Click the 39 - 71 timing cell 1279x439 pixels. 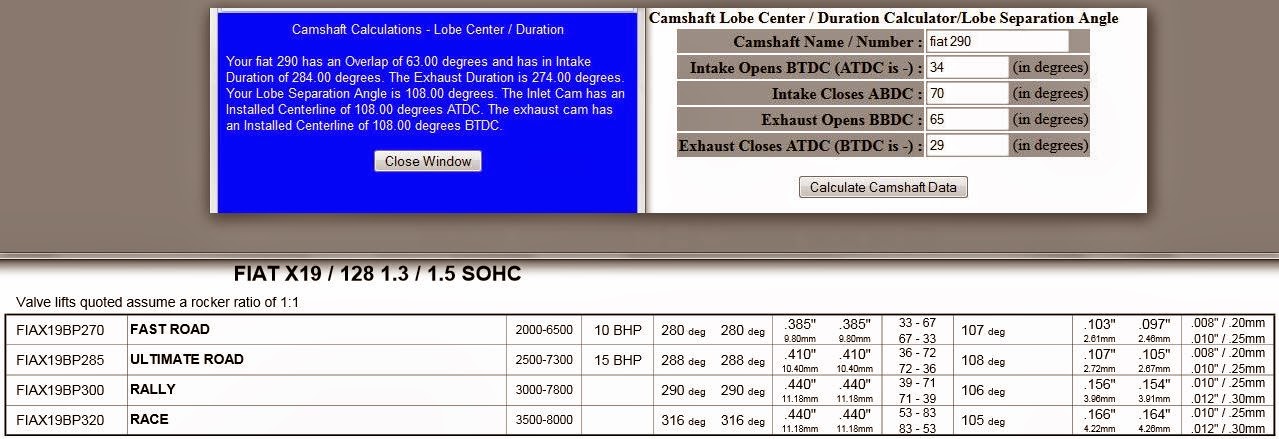tap(916, 383)
